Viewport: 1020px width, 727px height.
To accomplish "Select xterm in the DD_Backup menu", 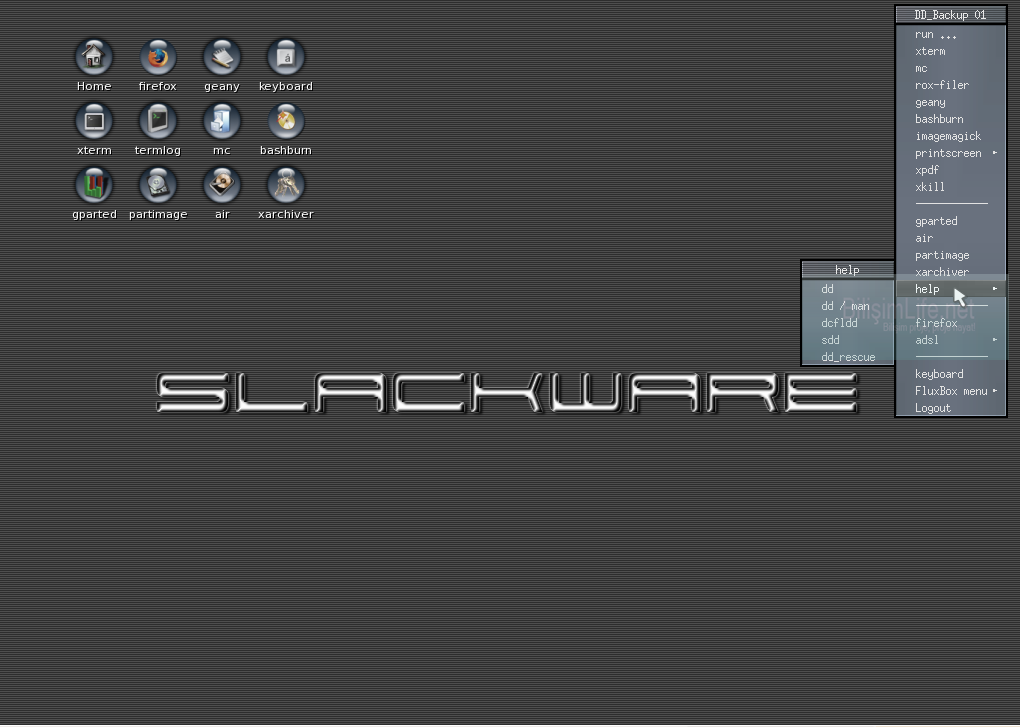I will coord(951,51).
